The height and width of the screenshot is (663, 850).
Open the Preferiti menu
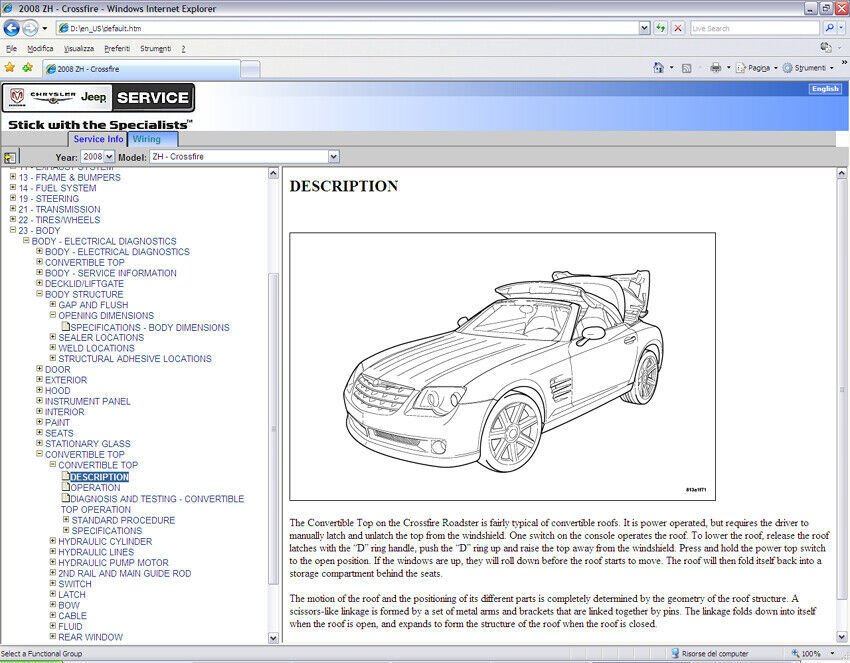coord(116,48)
